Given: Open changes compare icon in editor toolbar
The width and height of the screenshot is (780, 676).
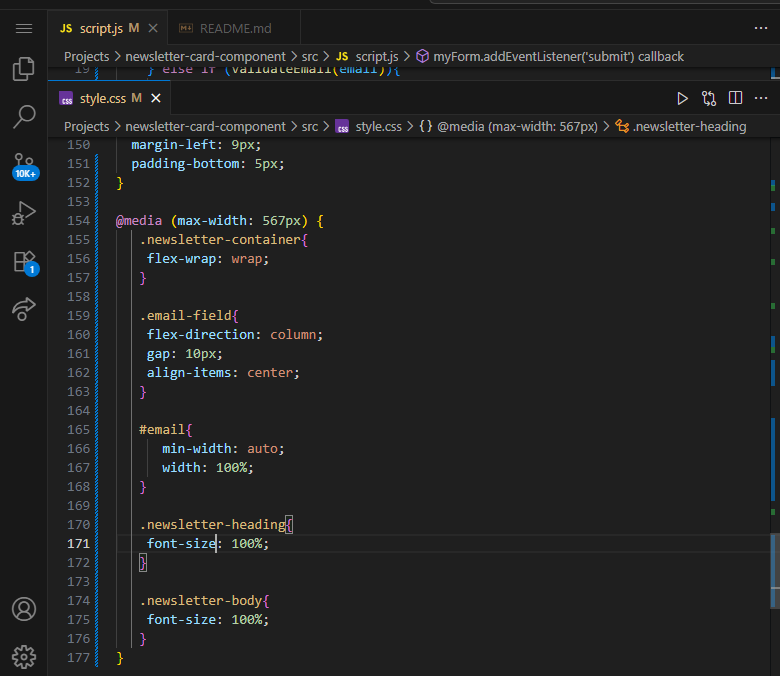Looking at the screenshot, I should (709, 98).
